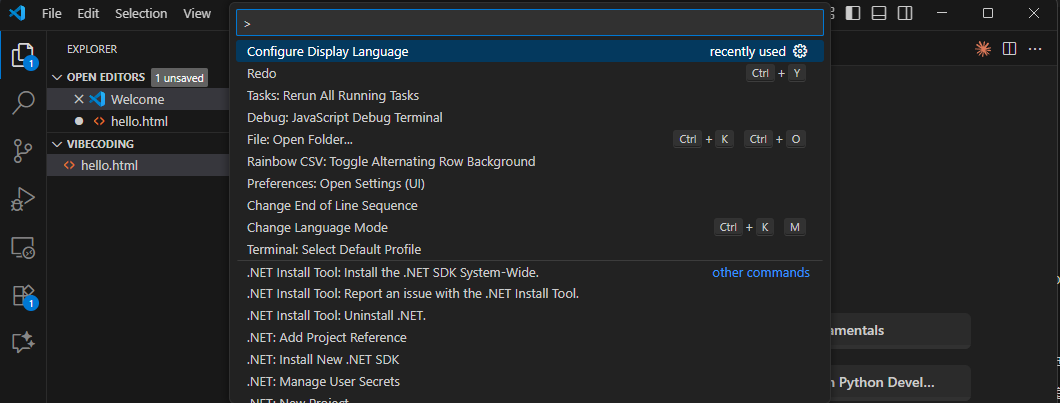The height and width of the screenshot is (403, 1060).
Task: Close the Welcome editor in Open Editors
Action: 80,99
